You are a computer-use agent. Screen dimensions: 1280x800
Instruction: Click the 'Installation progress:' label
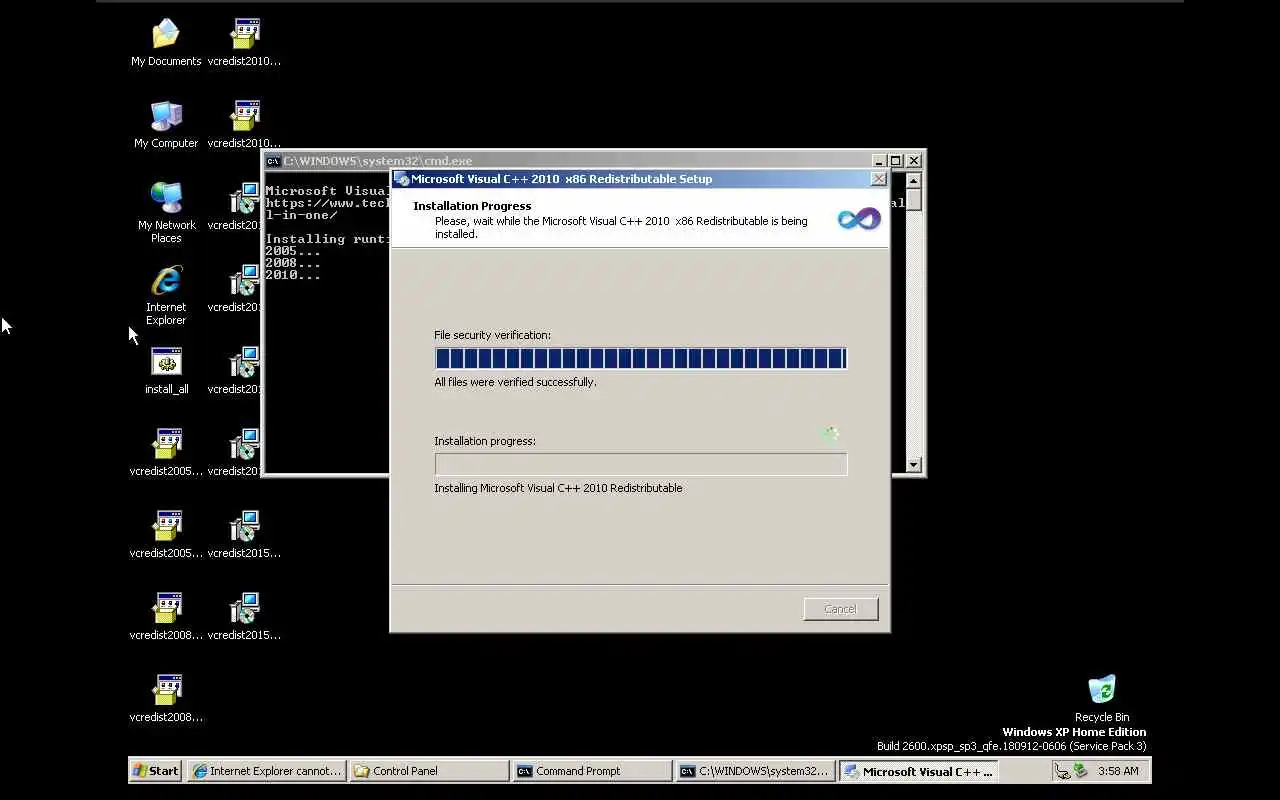(485, 441)
